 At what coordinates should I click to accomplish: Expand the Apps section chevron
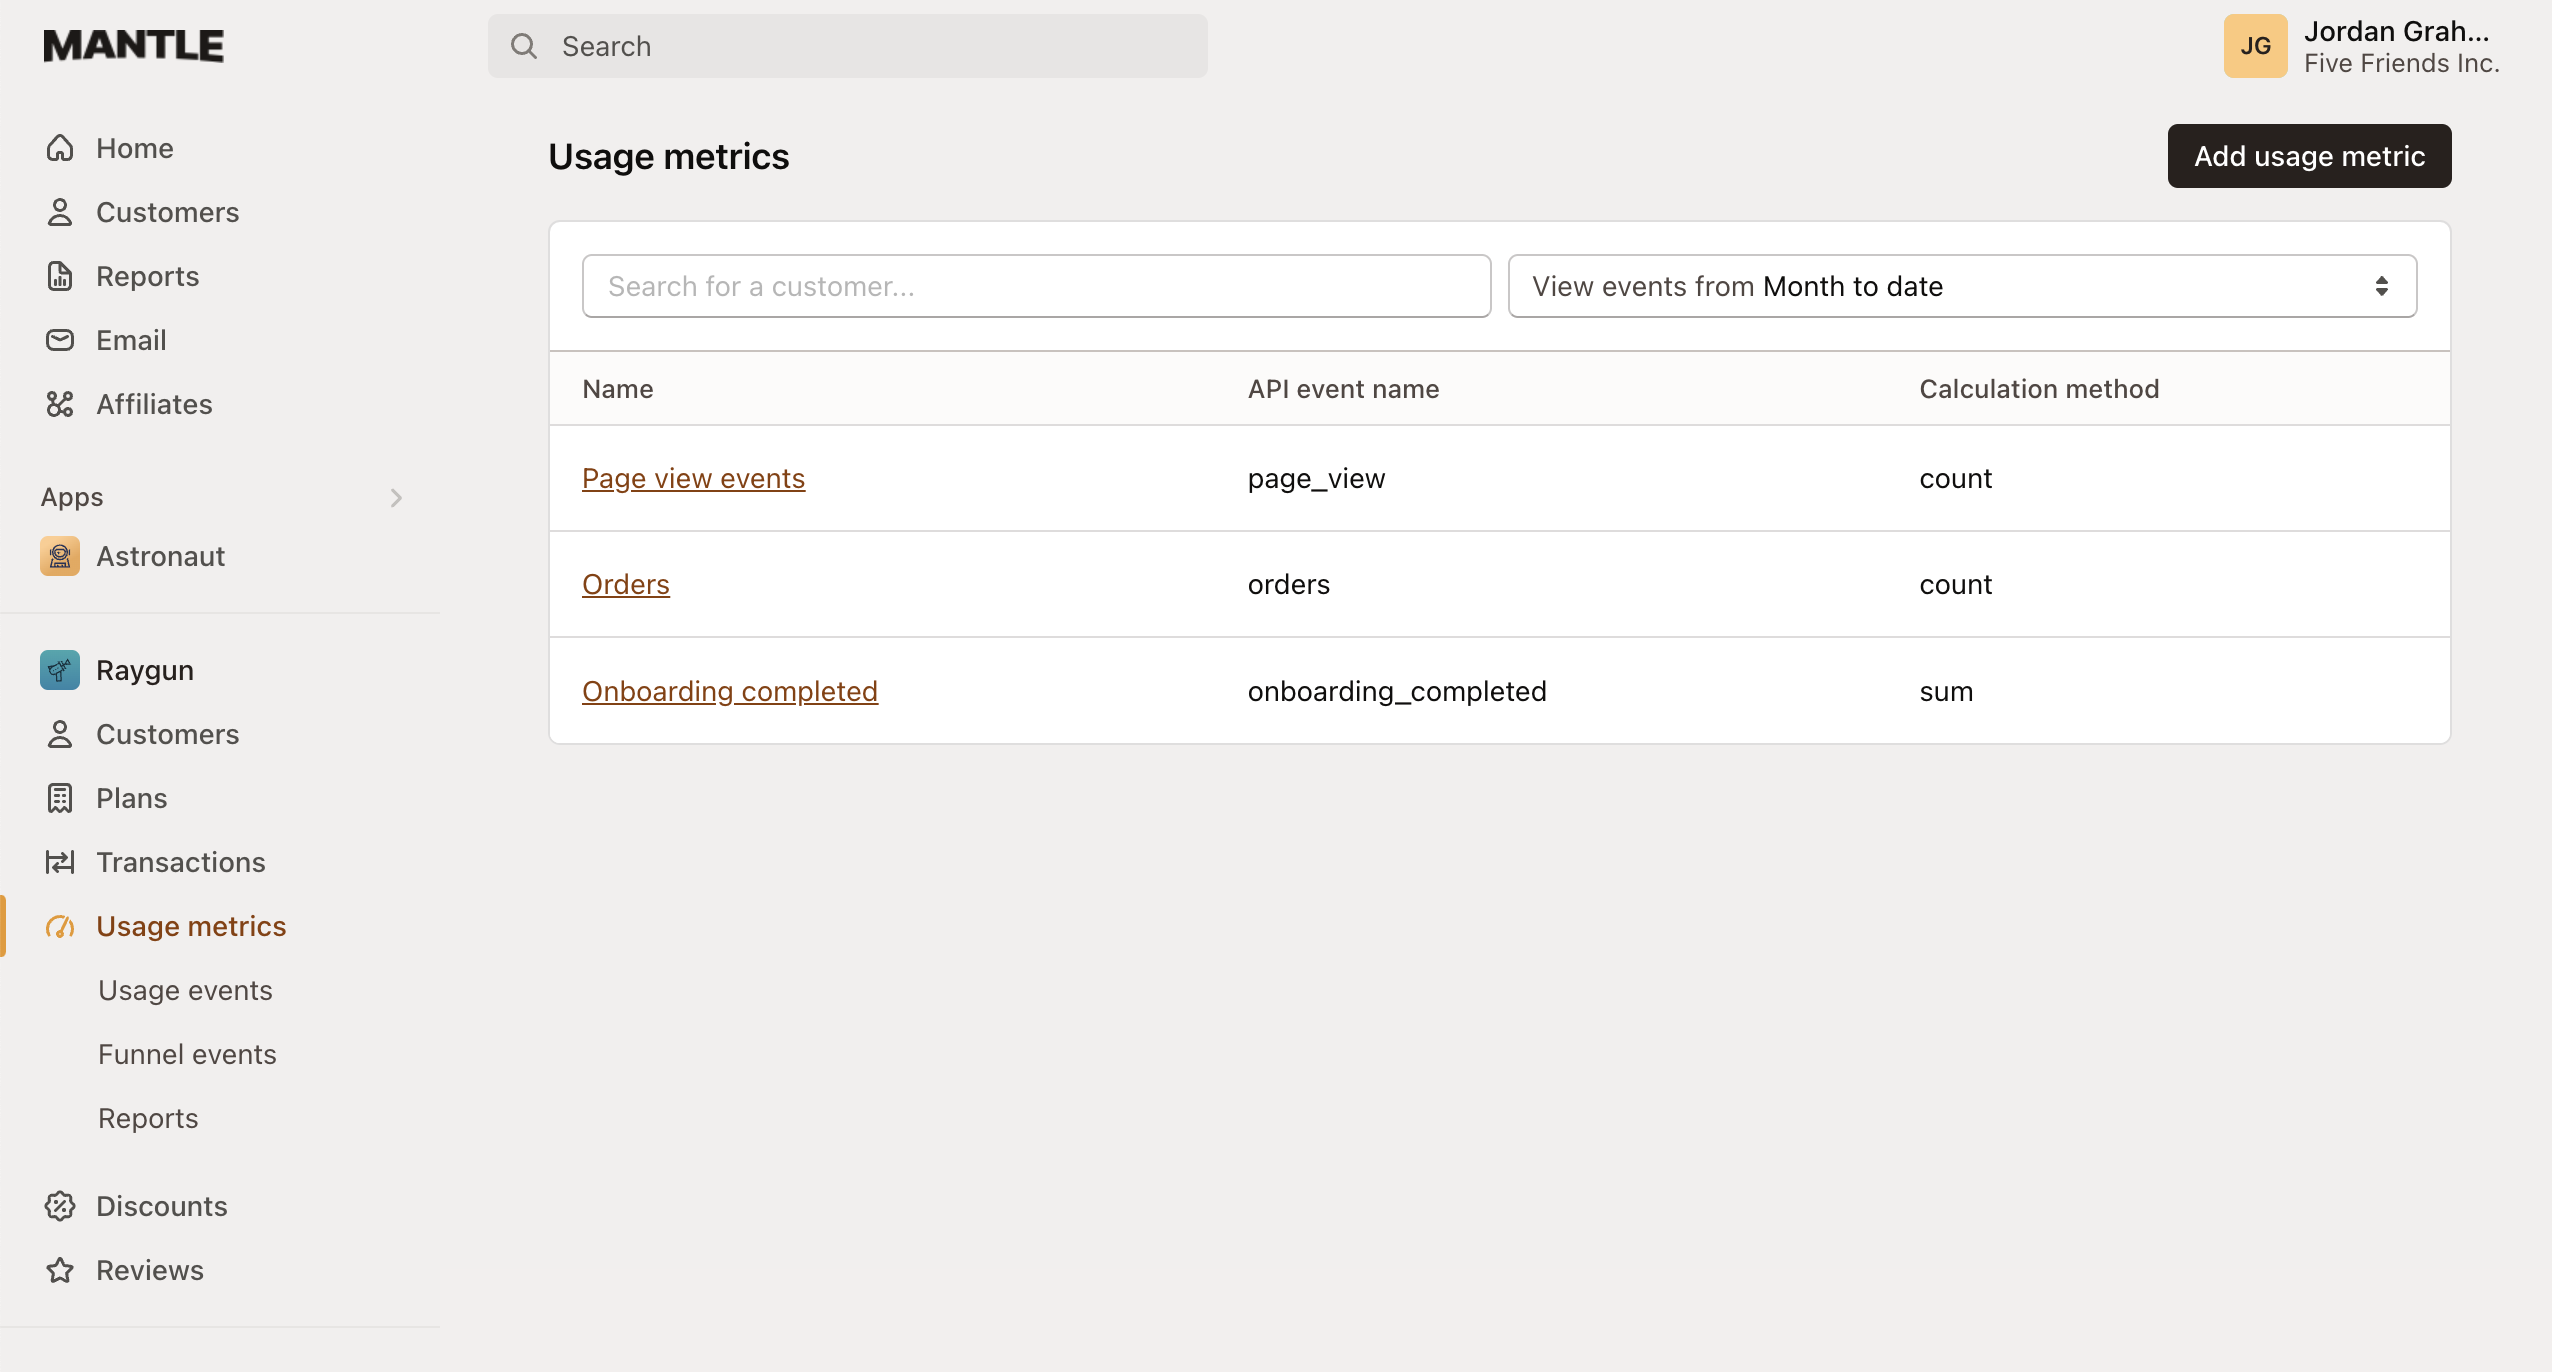click(396, 497)
